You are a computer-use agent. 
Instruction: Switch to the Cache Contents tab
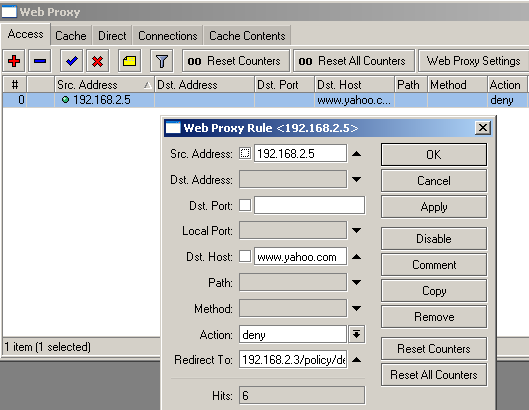(247, 36)
